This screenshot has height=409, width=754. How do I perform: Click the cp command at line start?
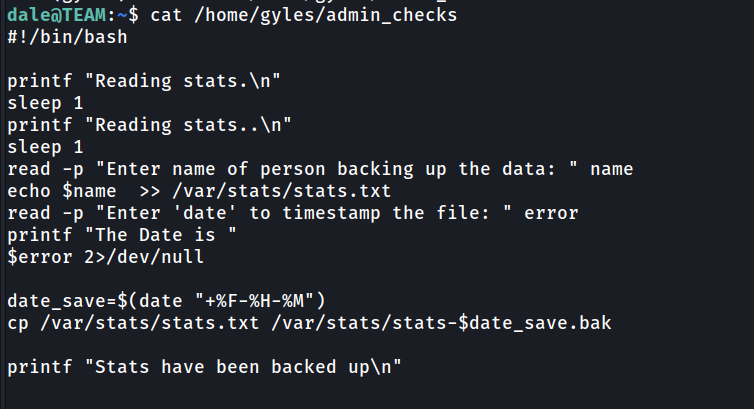18,323
